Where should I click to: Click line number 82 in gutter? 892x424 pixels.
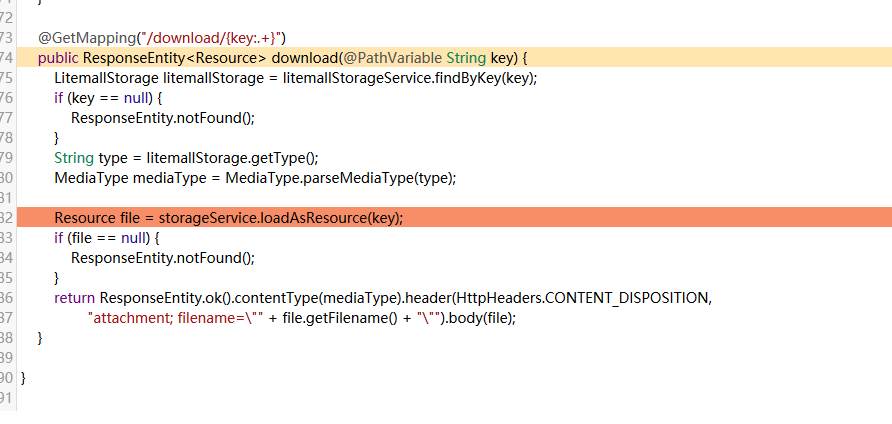pyautogui.click(x=7, y=218)
